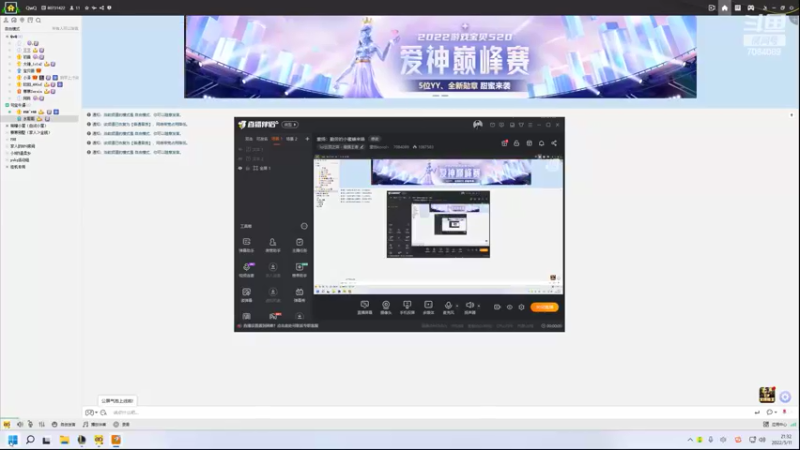Open the arrow next to broadcast speaker icon
The width and height of the screenshot is (800, 450).
(x=479, y=306)
